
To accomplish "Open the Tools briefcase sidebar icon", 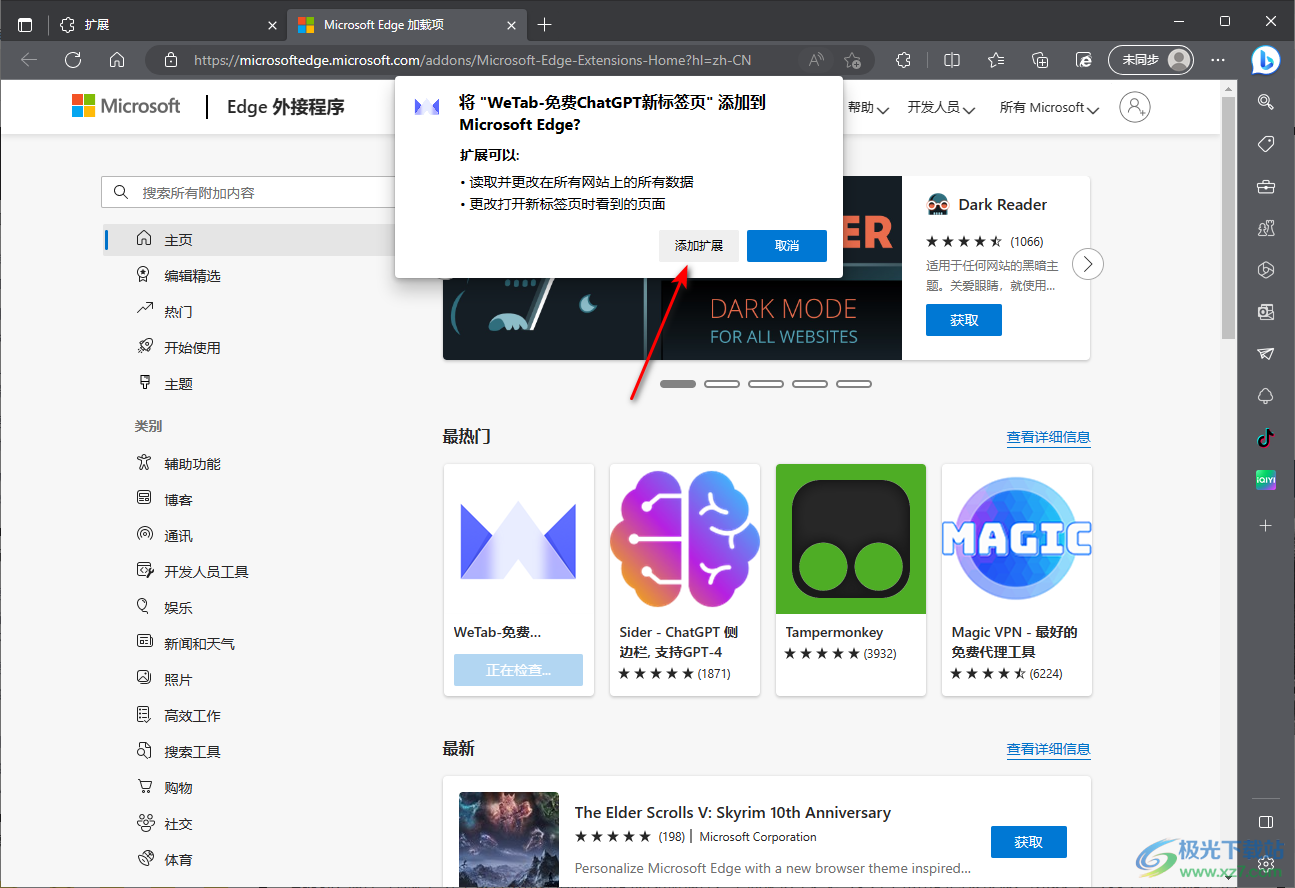I will (x=1265, y=186).
